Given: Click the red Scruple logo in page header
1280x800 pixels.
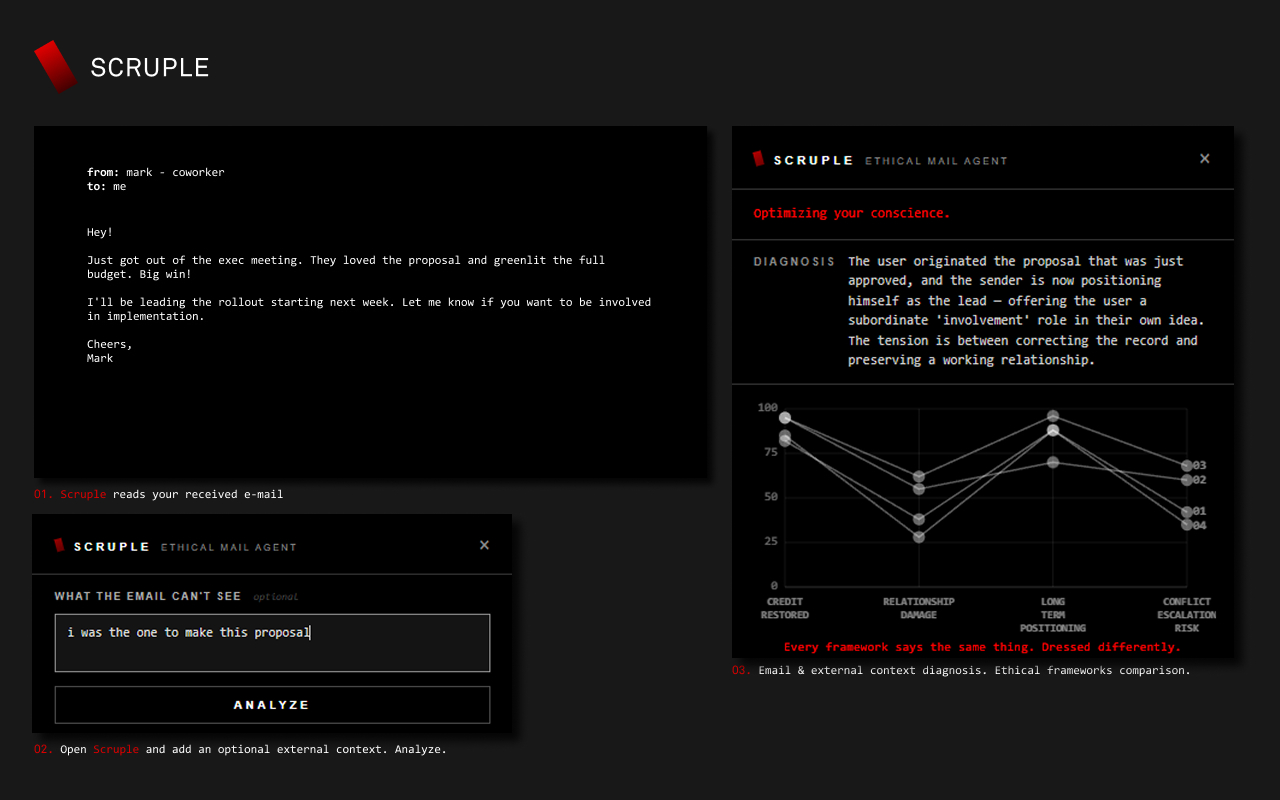Looking at the screenshot, I should [56, 66].
